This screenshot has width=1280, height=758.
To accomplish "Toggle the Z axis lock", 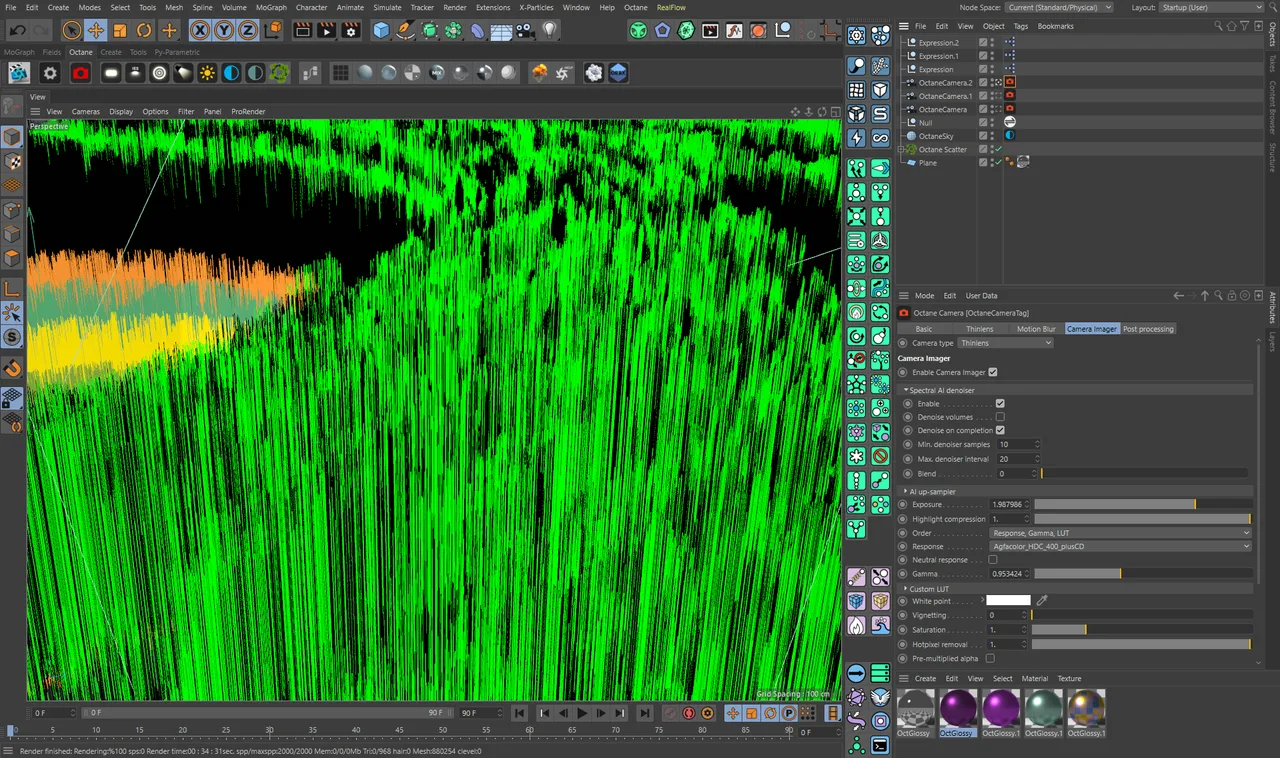I will [247, 31].
